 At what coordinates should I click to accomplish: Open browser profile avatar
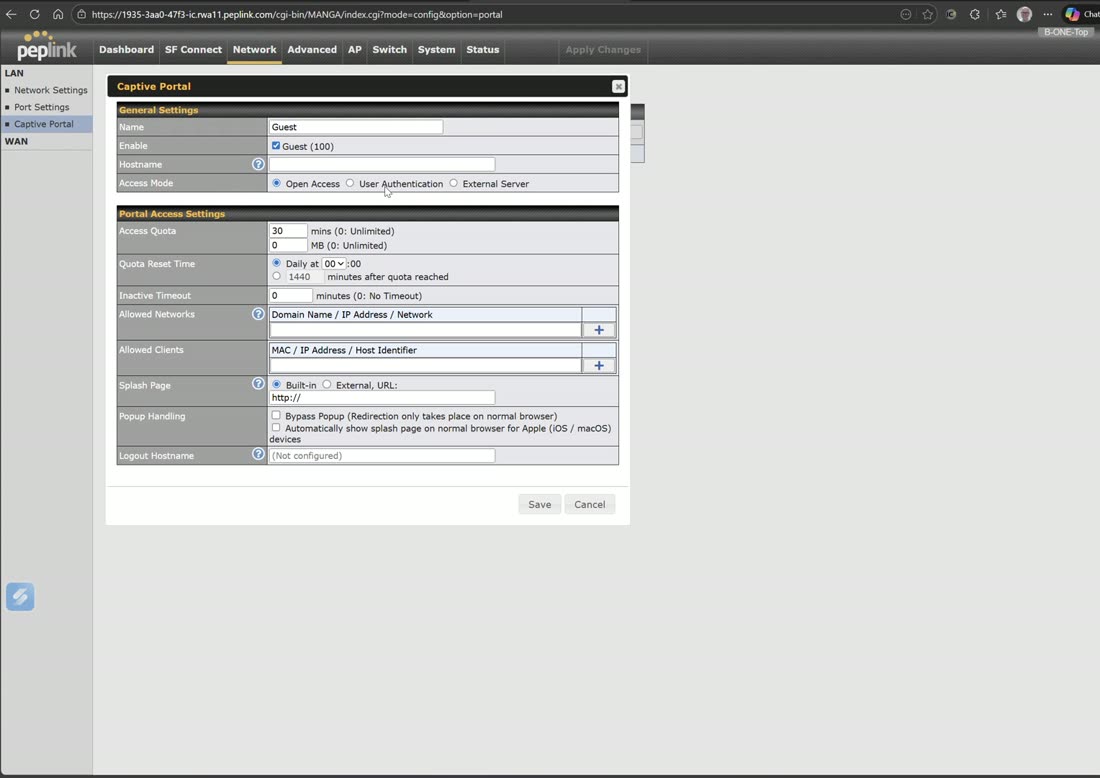pos(1024,14)
